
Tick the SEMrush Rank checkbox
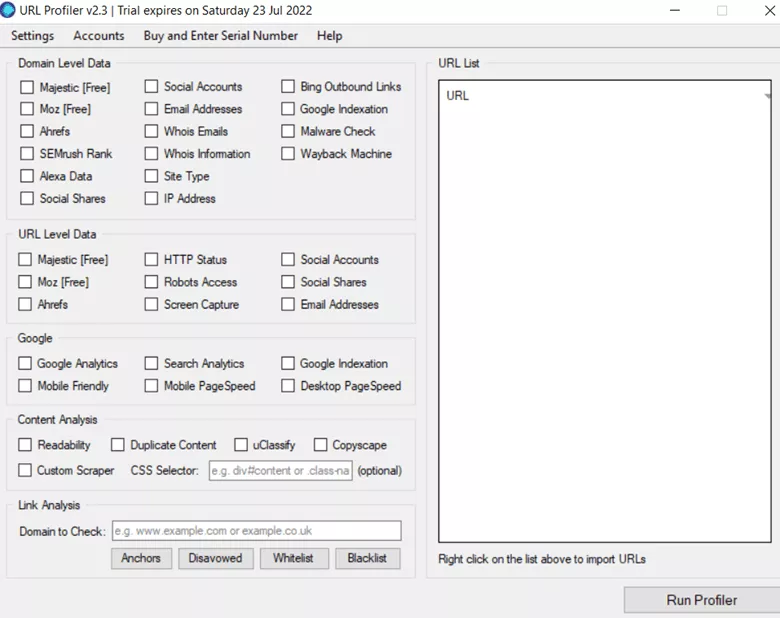pos(27,154)
